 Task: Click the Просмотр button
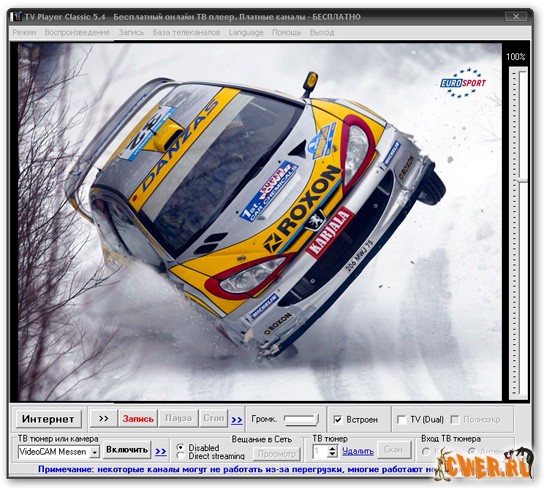(277, 453)
